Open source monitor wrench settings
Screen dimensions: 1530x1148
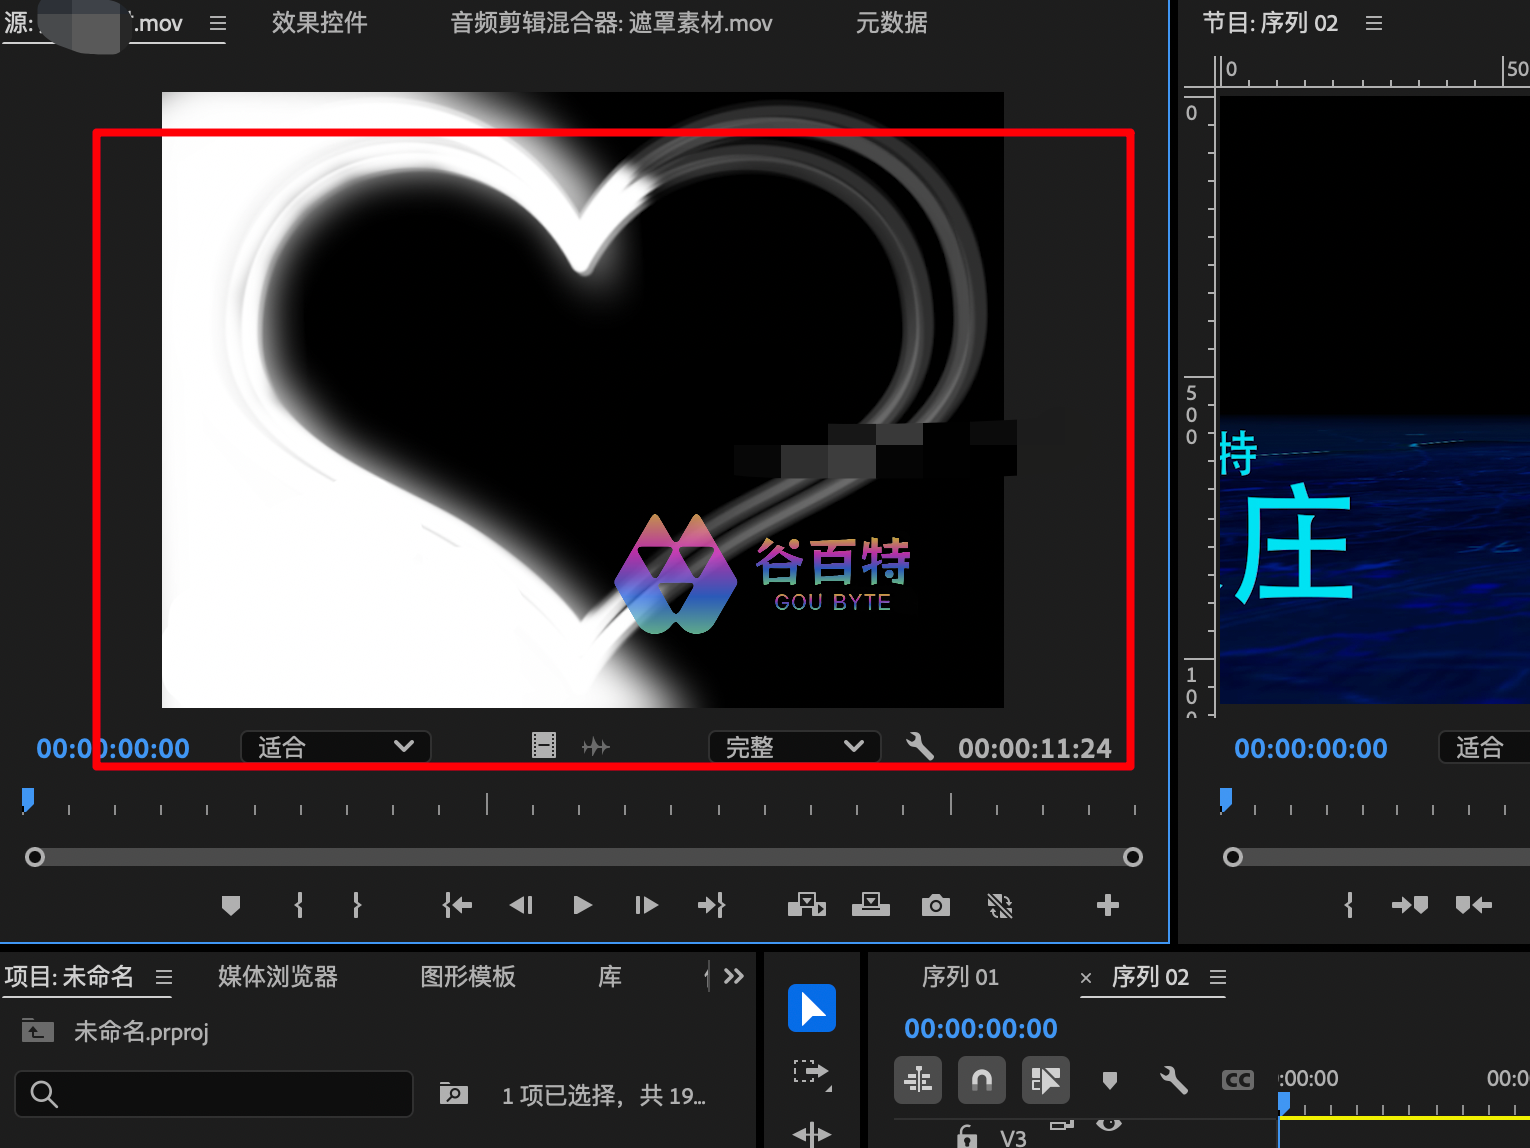[x=920, y=747]
